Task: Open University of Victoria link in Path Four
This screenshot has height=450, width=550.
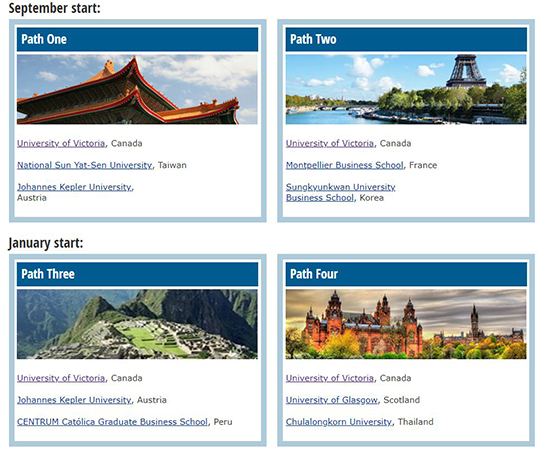Action: 330,378
